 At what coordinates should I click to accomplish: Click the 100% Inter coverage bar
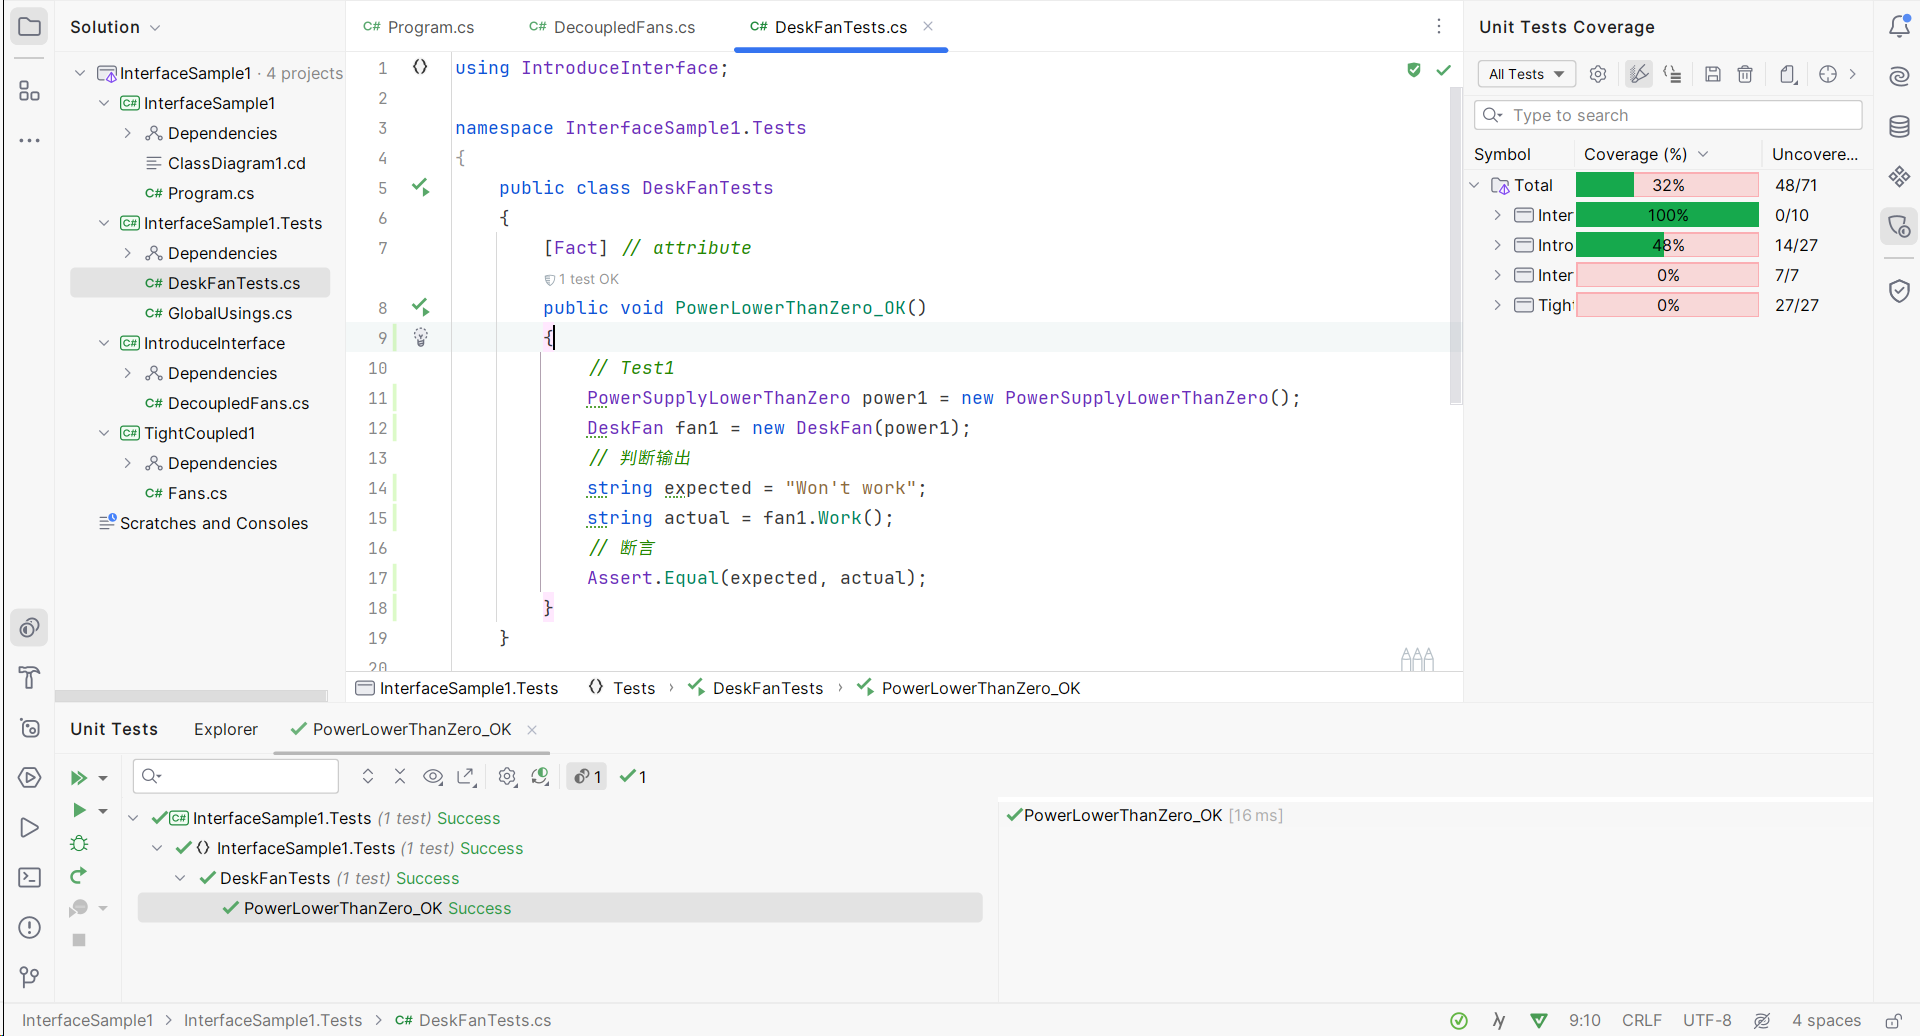[x=1667, y=215]
